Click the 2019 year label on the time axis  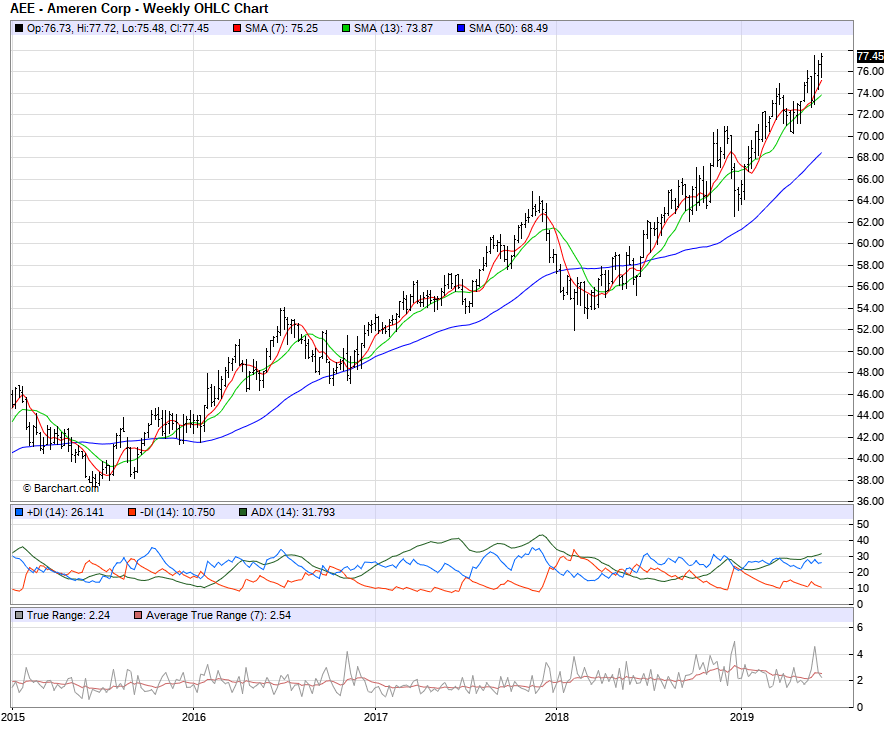[x=741, y=717]
